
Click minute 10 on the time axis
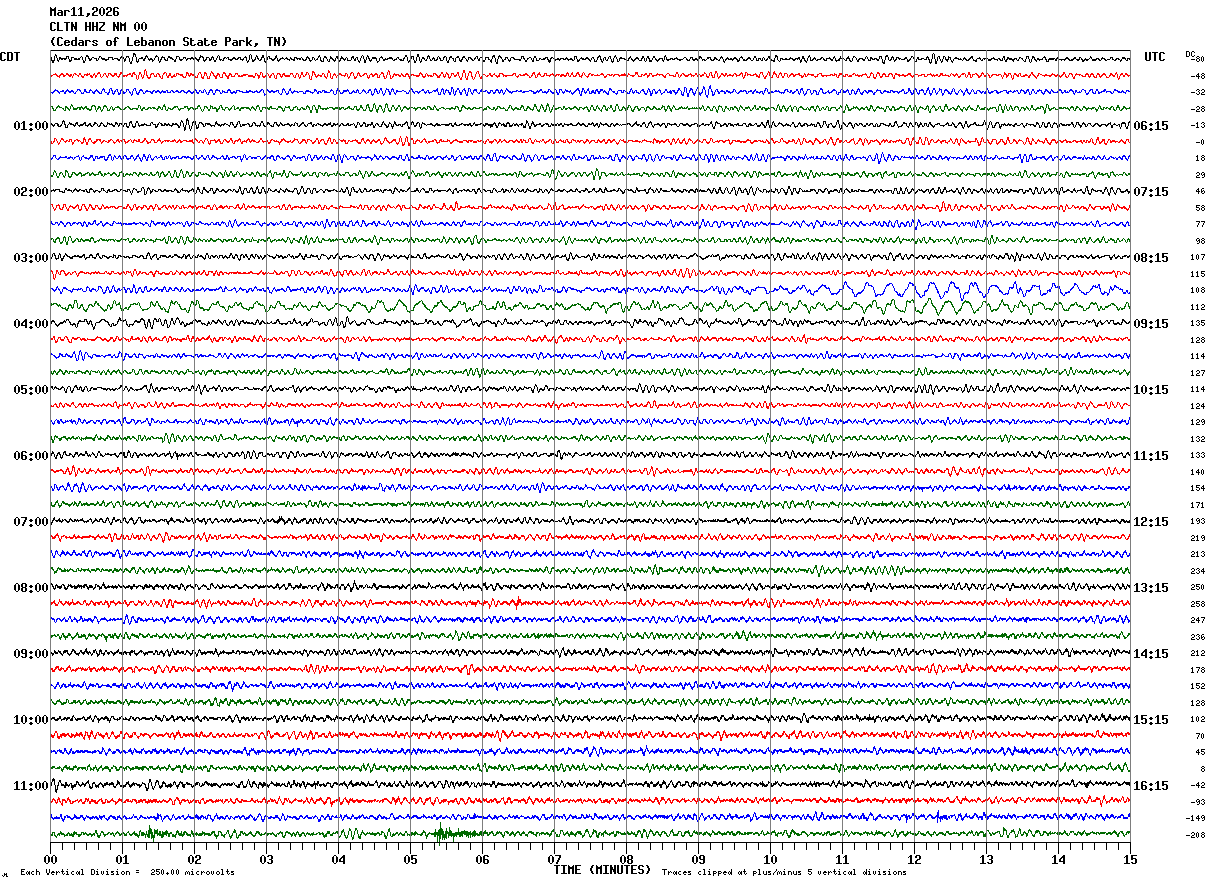[770, 859]
